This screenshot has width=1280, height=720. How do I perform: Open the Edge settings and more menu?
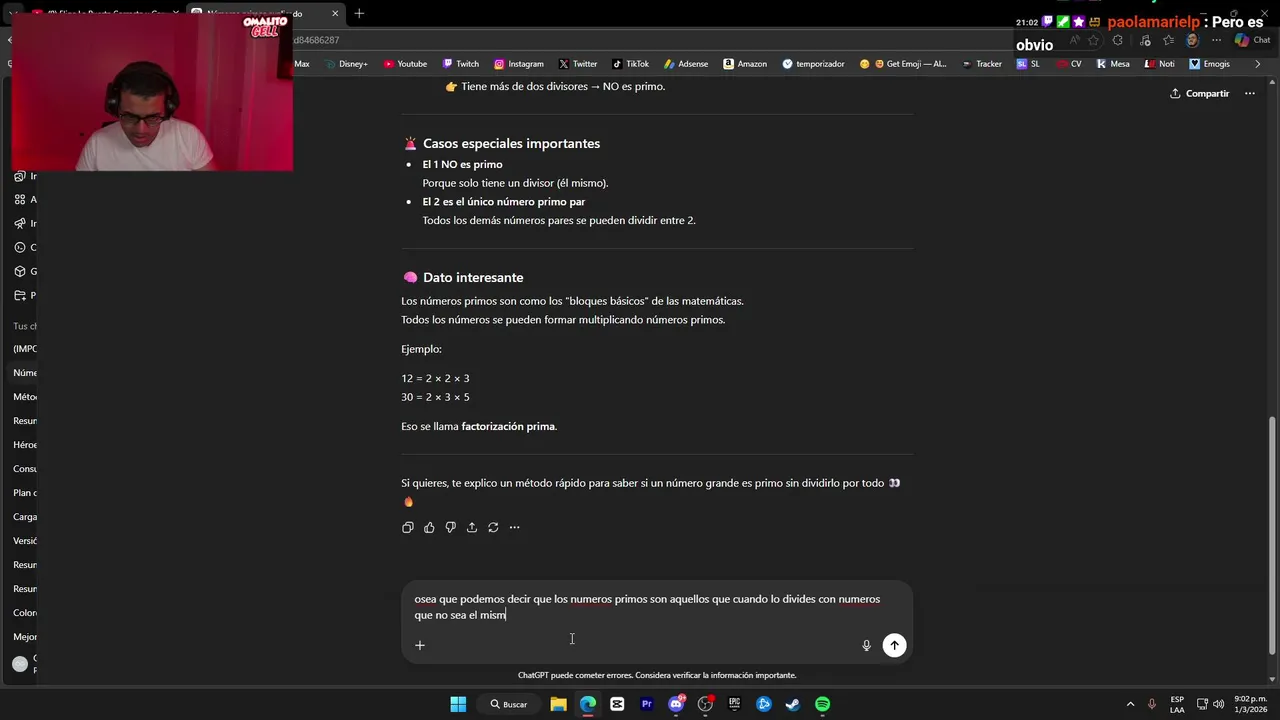tap(1216, 40)
